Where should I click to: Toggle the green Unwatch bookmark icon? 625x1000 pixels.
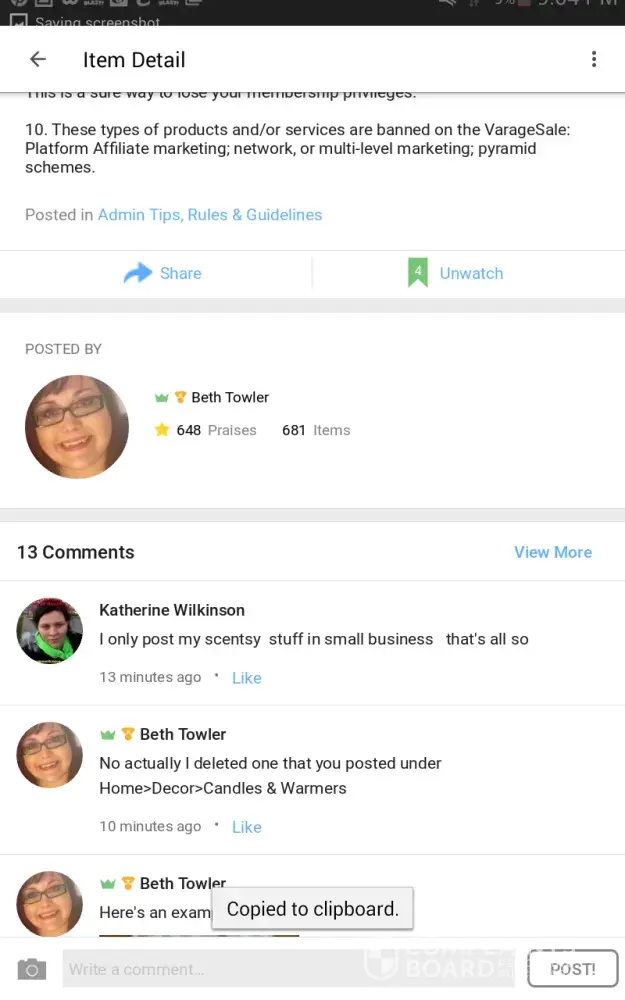coord(418,273)
